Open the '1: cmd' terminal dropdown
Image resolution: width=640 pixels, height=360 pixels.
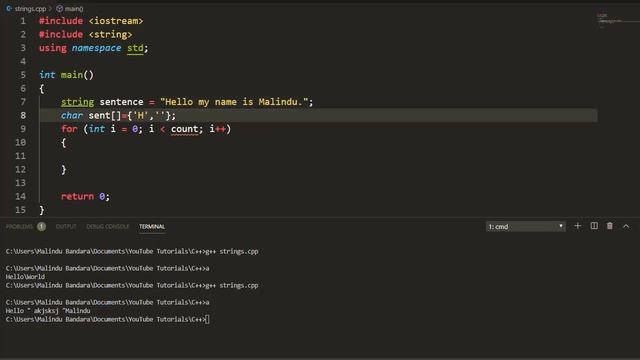[x=525, y=227]
